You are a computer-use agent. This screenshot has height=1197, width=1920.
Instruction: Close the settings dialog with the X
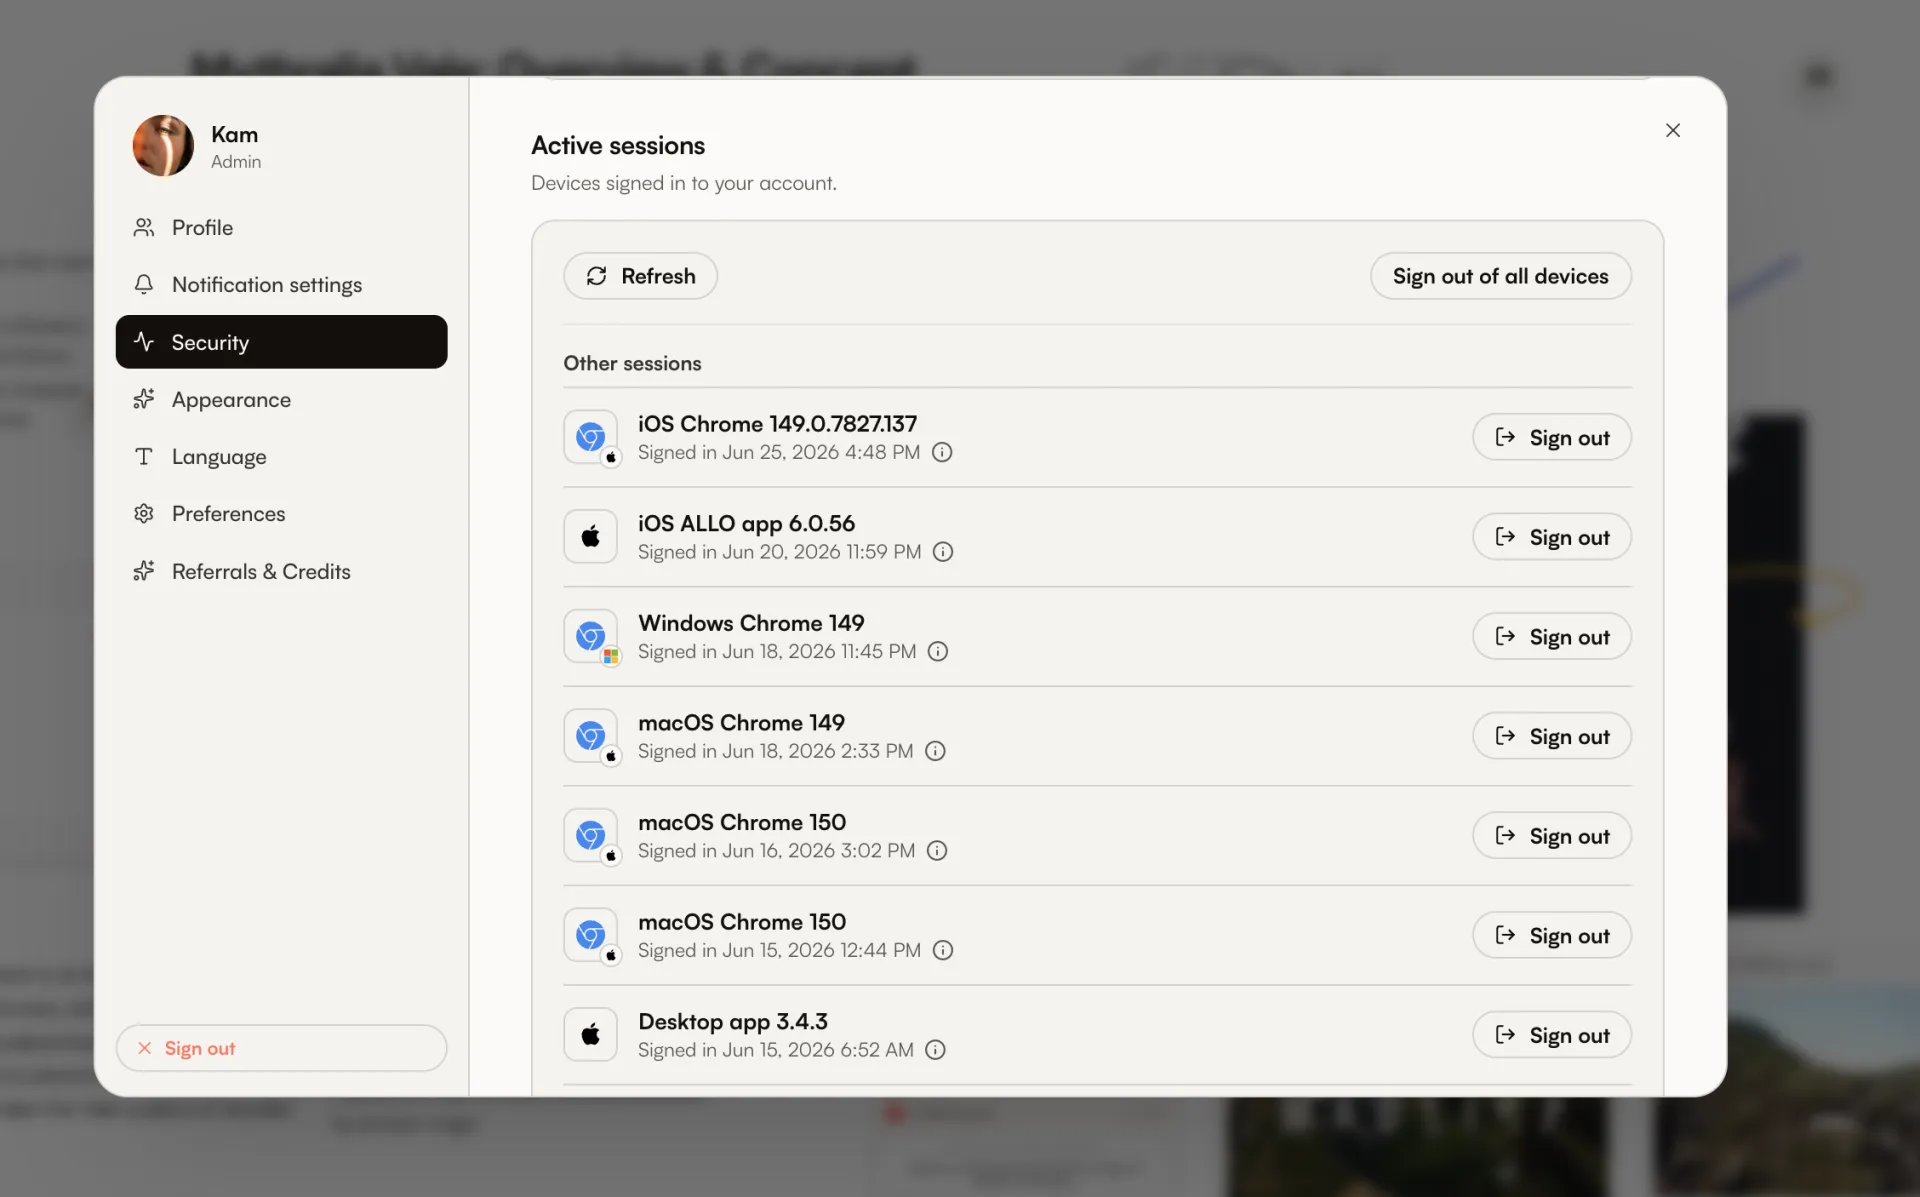point(1673,131)
